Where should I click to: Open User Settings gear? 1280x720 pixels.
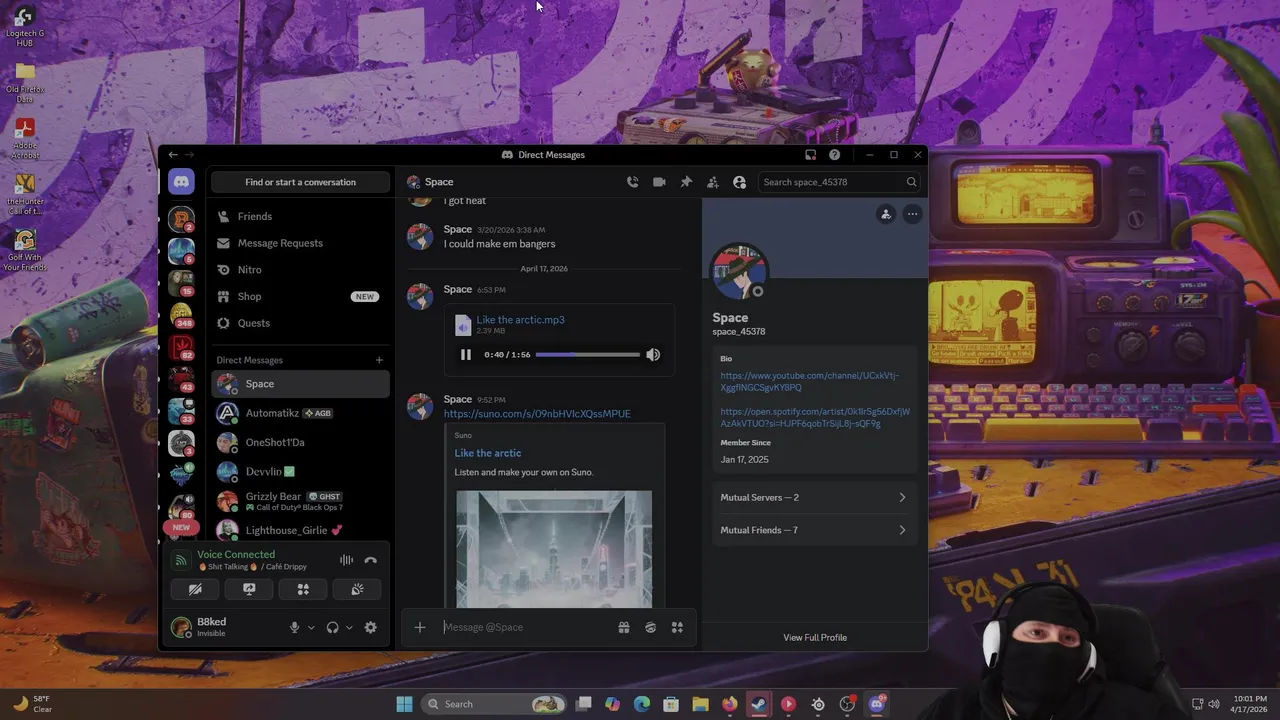(371, 628)
